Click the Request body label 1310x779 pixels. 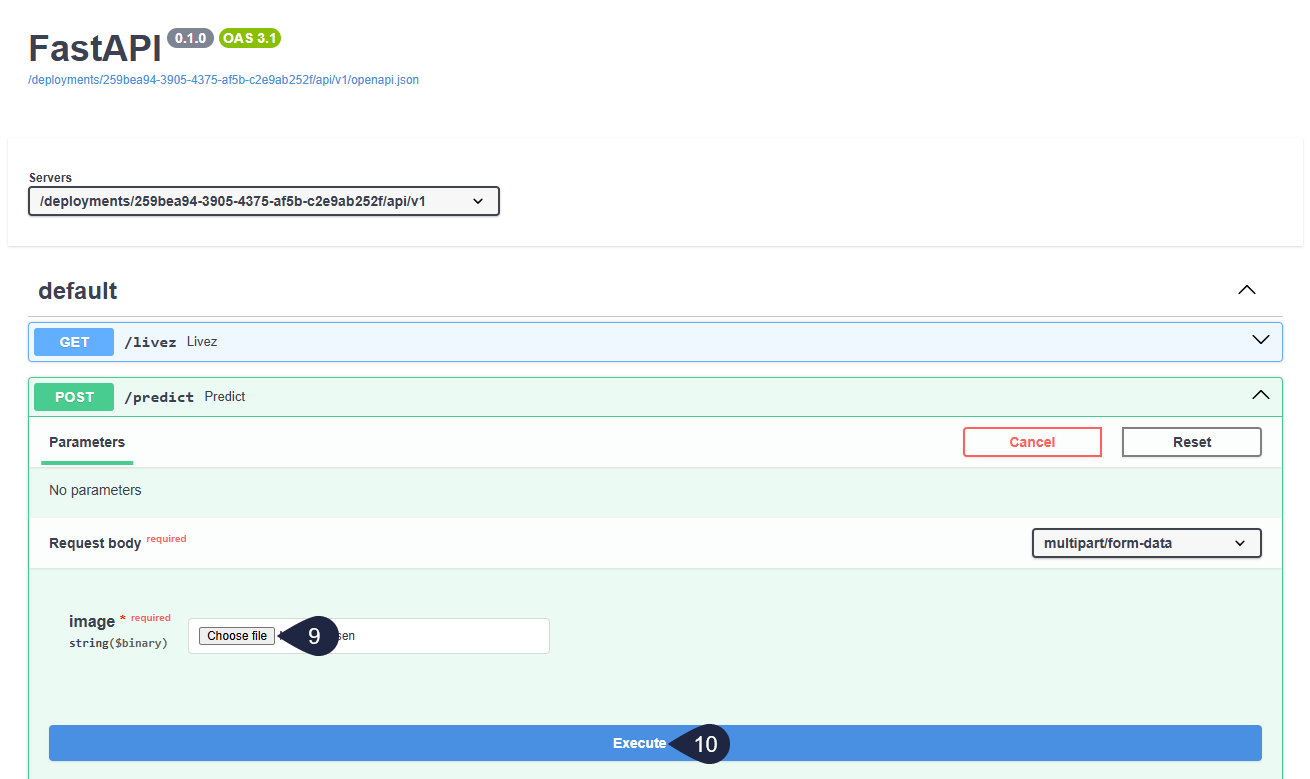(x=95, y=543)
